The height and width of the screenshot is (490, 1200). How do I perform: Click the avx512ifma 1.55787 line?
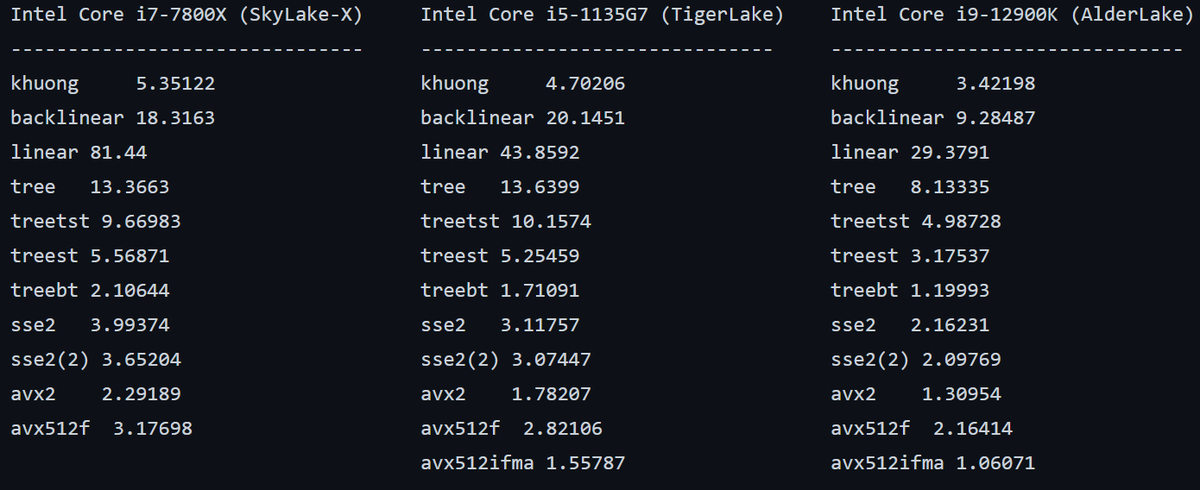tap(523, 463)
